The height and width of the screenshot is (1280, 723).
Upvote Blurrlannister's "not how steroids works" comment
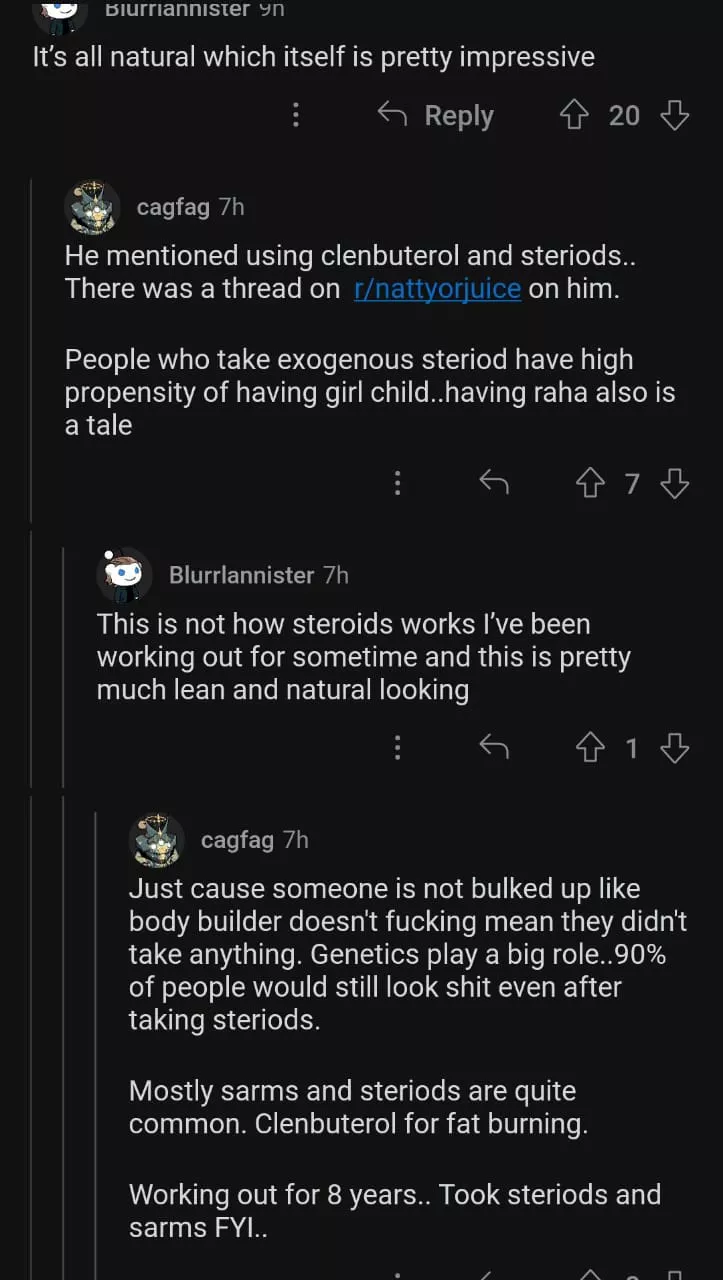[590, 748]
